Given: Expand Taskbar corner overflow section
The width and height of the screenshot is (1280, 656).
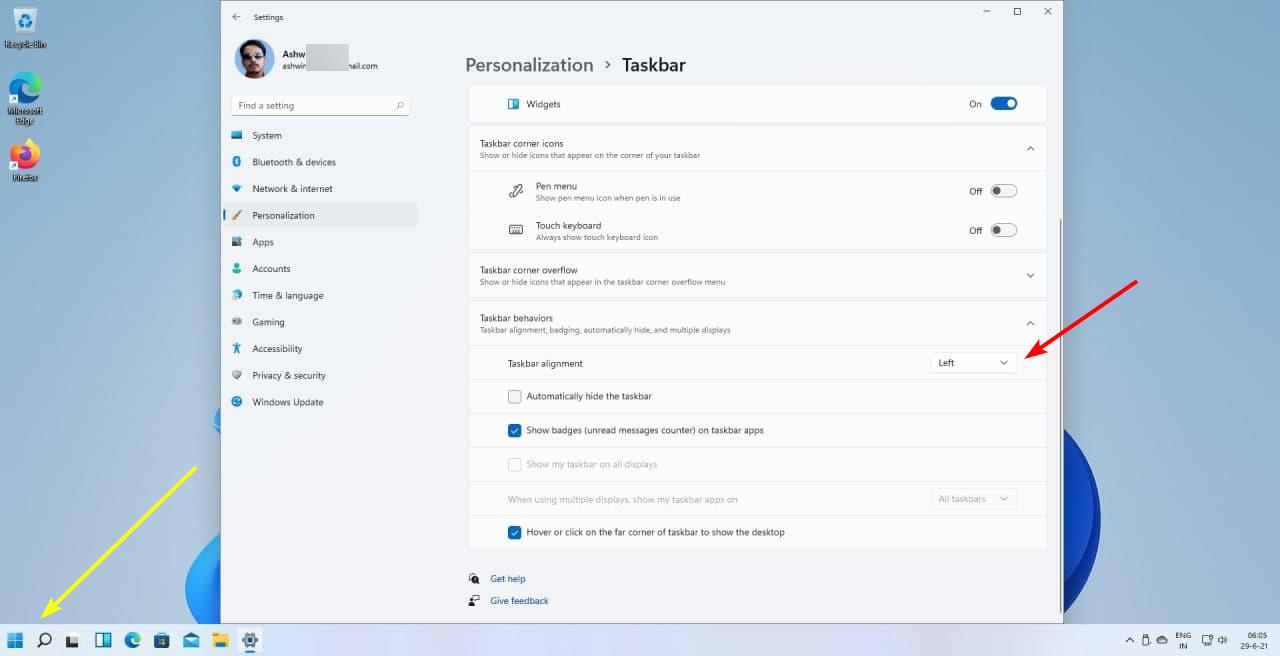Looking at the screenshot, I should click(1030, 275).
